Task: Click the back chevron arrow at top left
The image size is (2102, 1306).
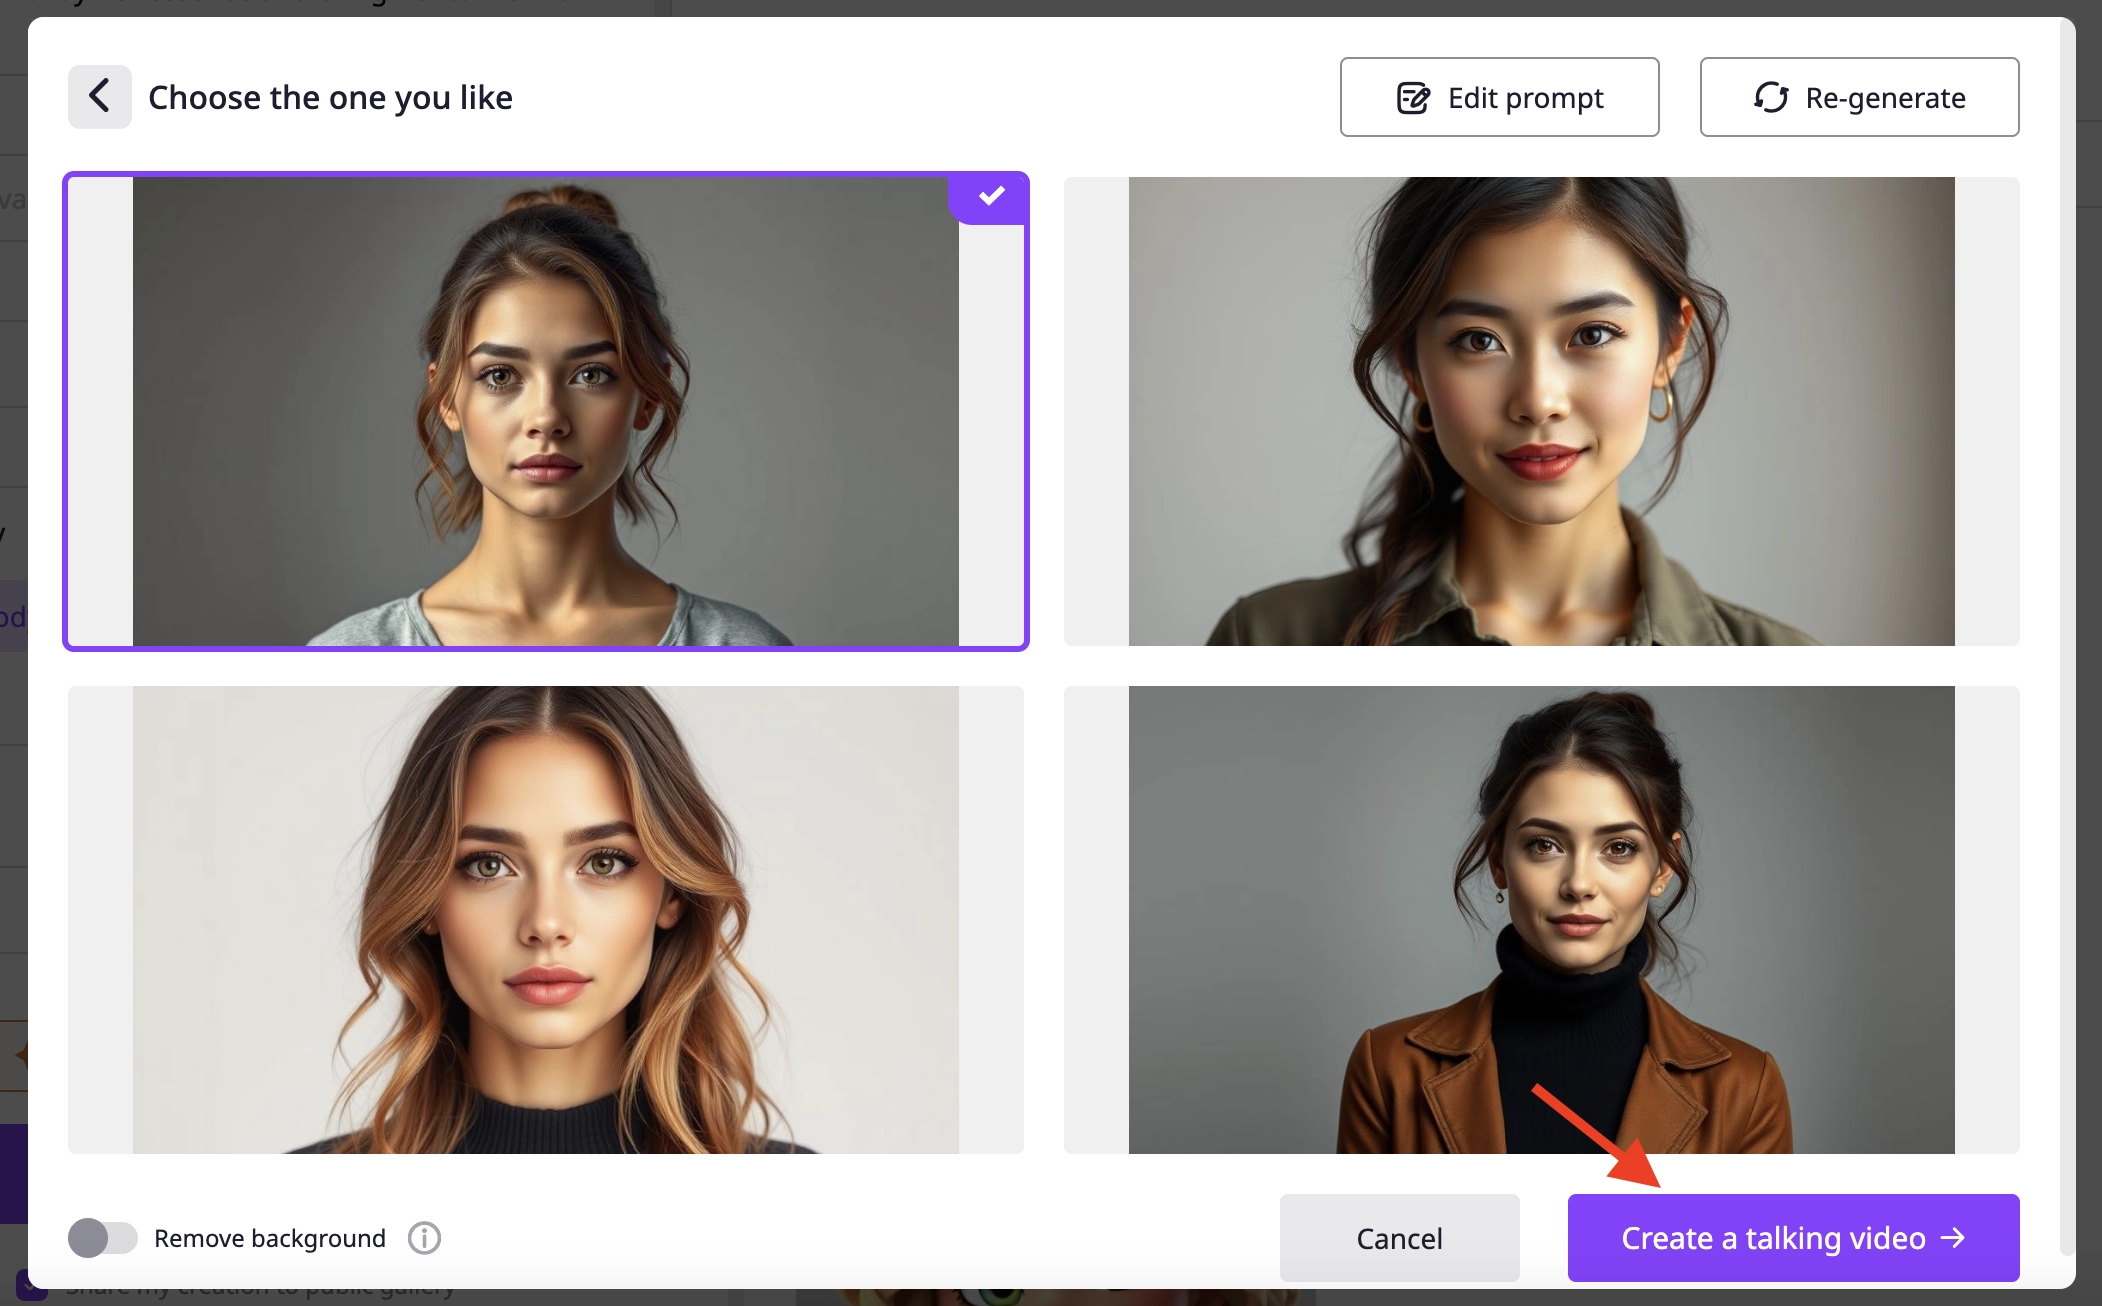Action: (x=100, y=96)
